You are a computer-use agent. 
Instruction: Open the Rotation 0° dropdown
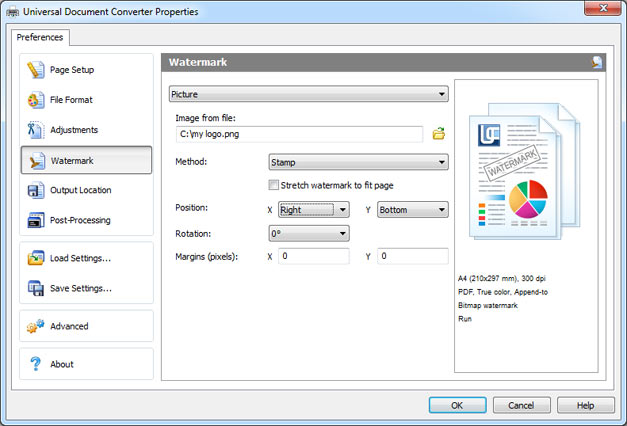click(x=309, y=234)
